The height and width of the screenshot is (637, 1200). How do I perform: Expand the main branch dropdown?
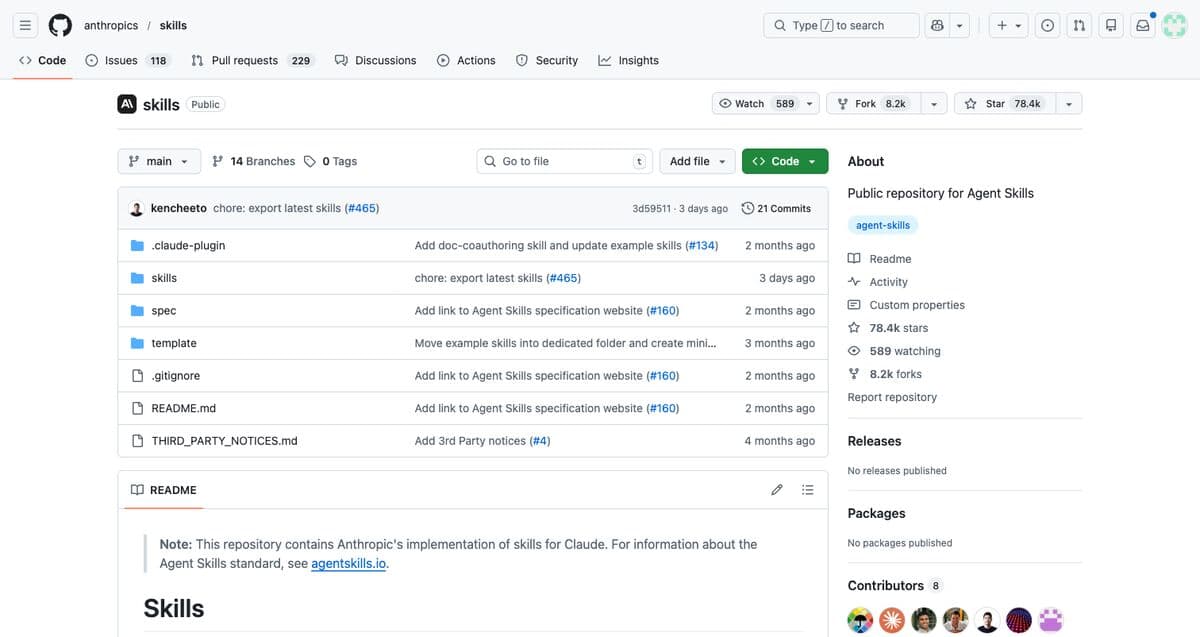(x=159, y=161)
